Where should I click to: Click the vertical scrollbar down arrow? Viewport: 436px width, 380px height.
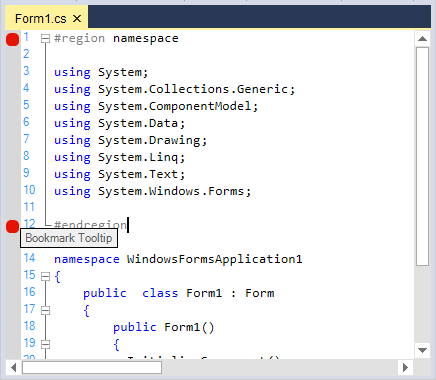422,350
